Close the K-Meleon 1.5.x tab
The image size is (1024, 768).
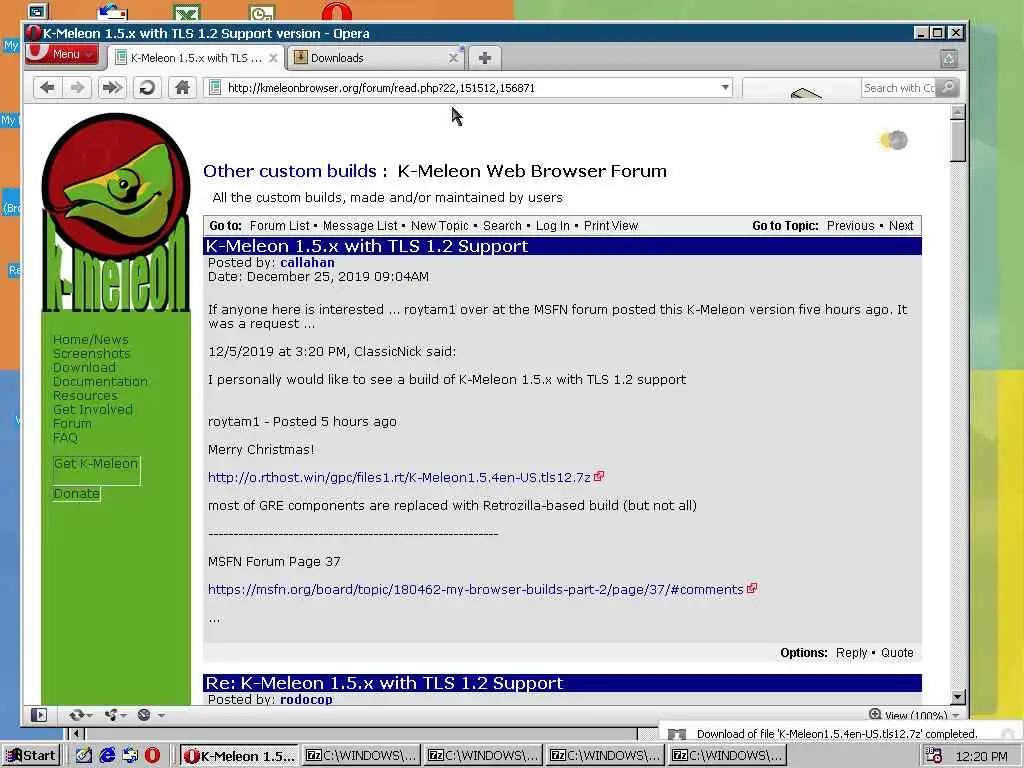[274, 58]
